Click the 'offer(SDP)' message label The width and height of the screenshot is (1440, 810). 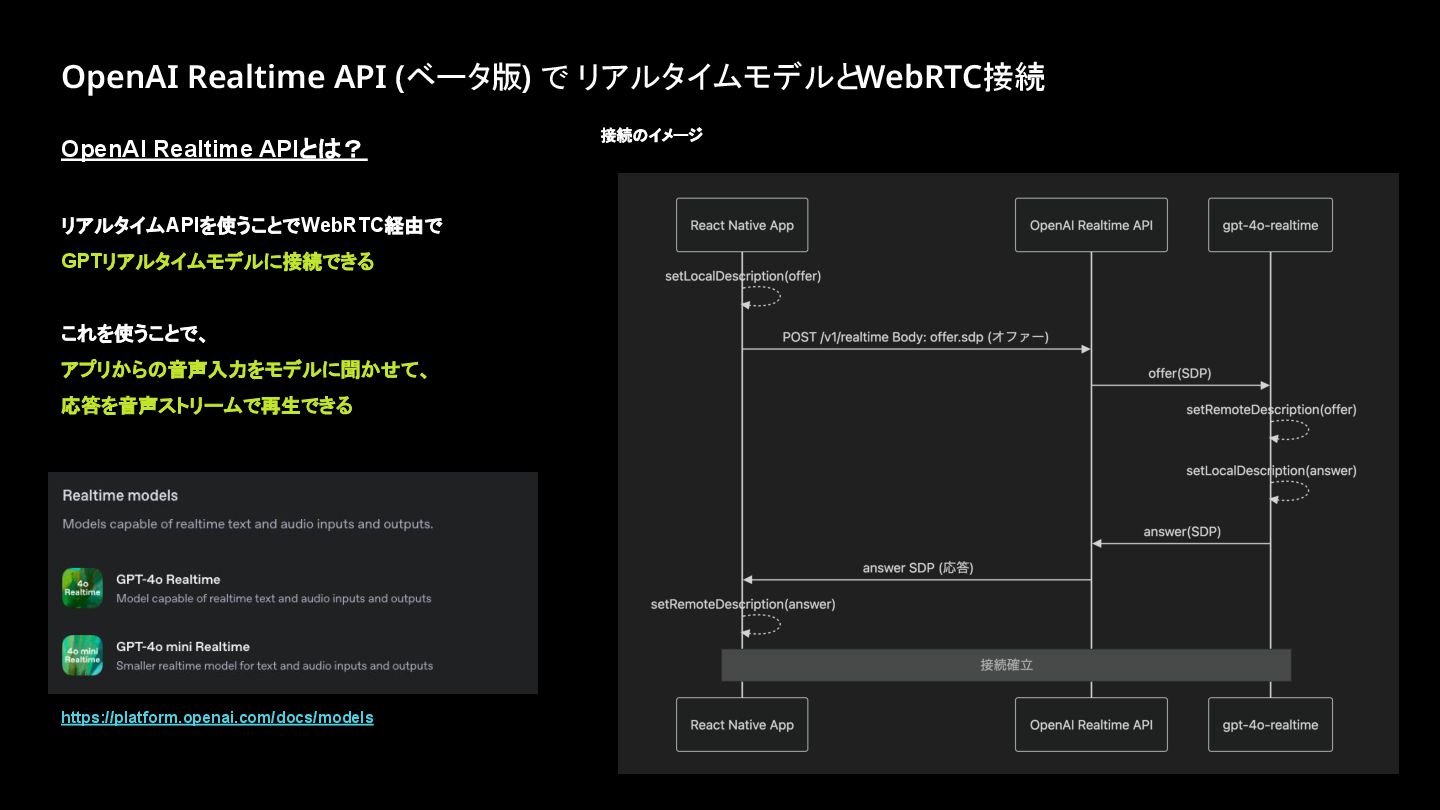[1180, 373]
